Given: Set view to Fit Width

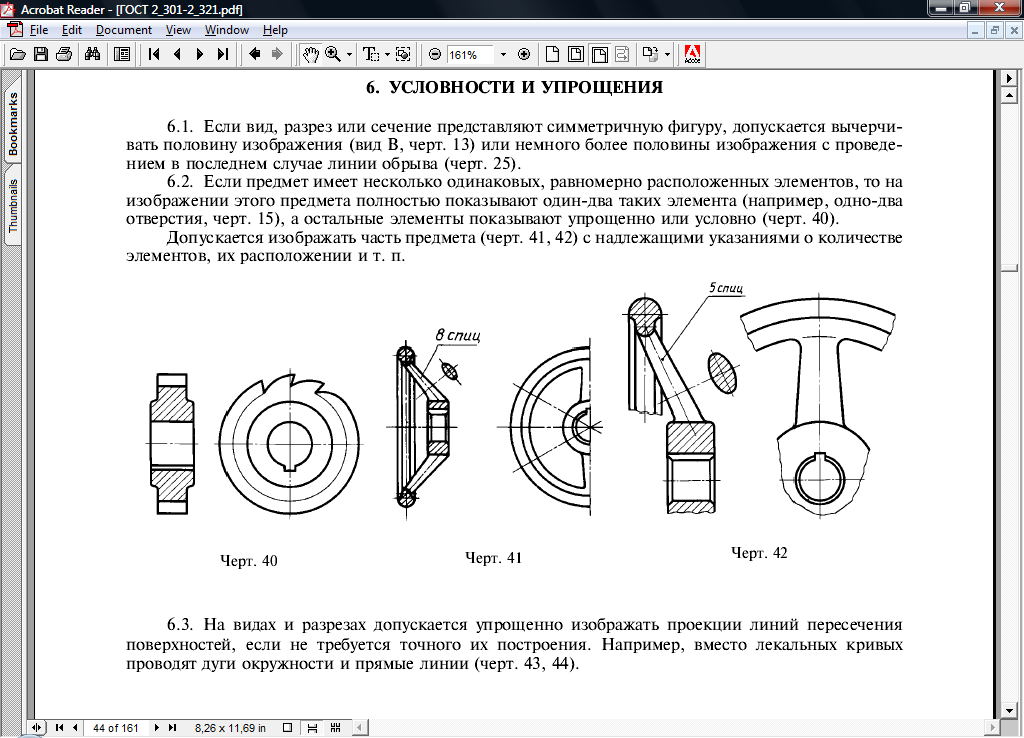Looking at the screenshot, I should (599, 55).
